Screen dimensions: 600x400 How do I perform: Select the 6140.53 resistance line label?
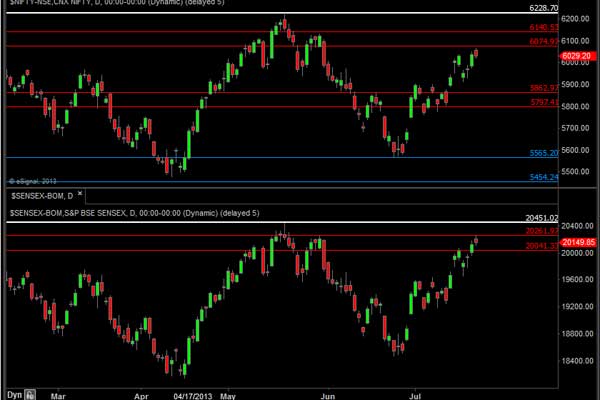544,27
